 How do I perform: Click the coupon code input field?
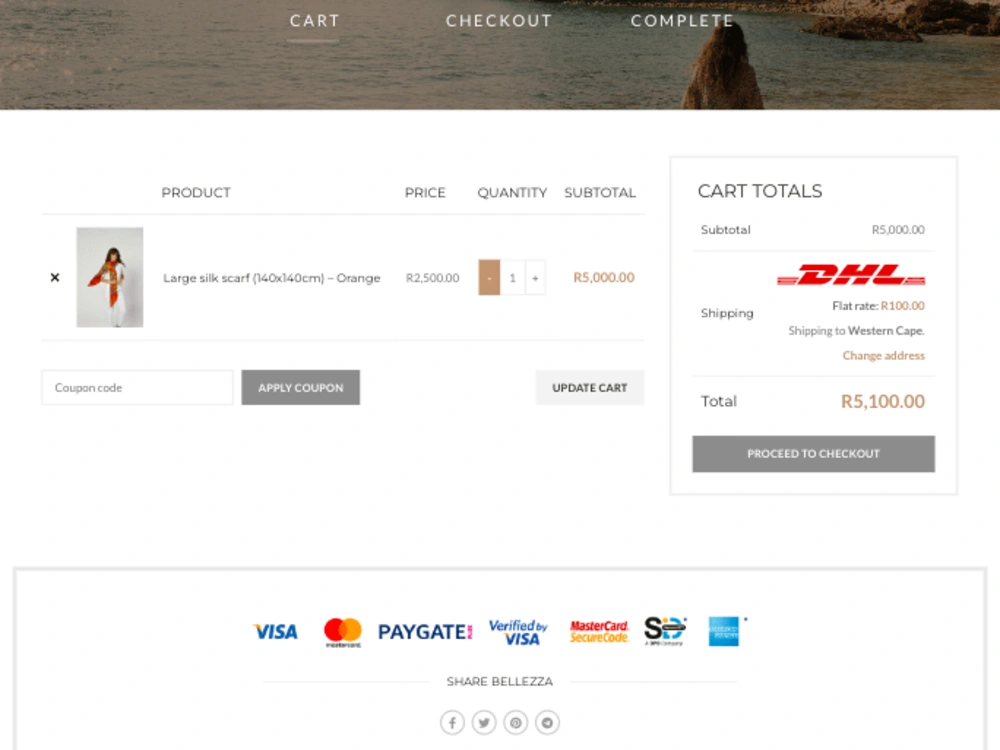137,387
